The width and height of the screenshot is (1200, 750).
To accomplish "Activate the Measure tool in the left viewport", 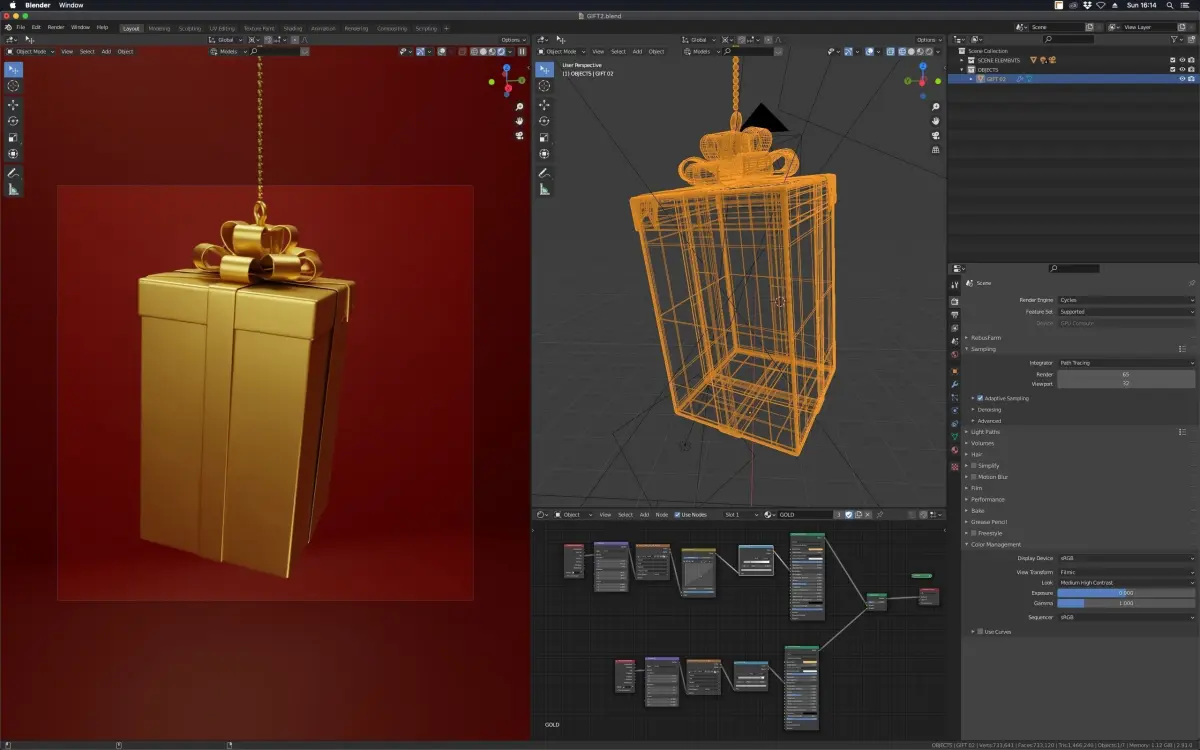I will (13, 189).
